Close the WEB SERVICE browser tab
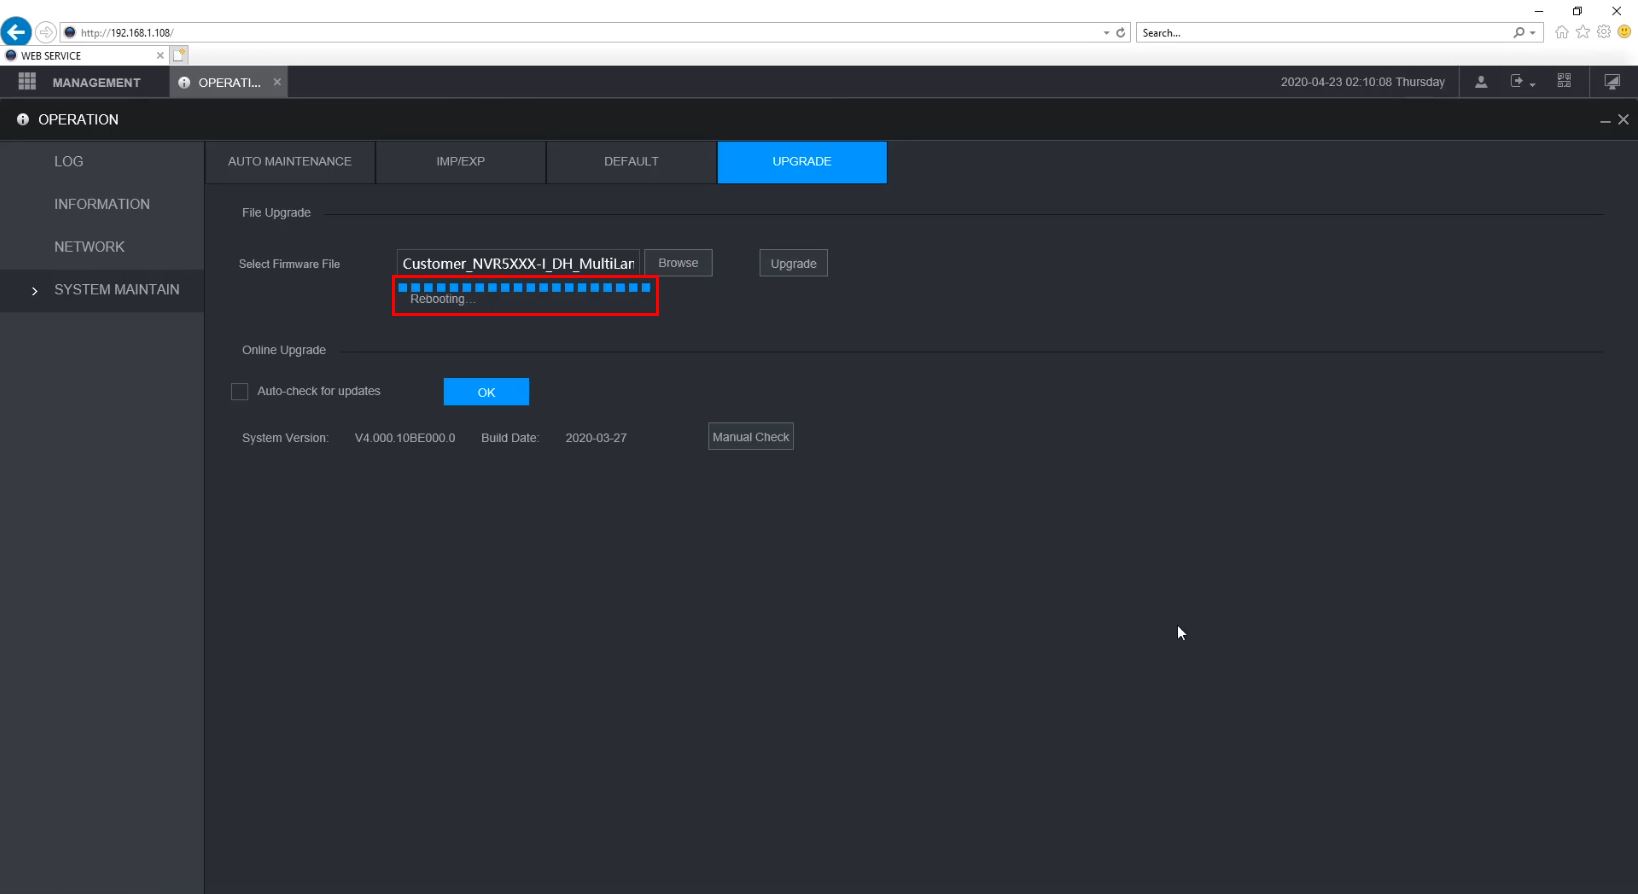1638x894 pixels. (160, 56)
